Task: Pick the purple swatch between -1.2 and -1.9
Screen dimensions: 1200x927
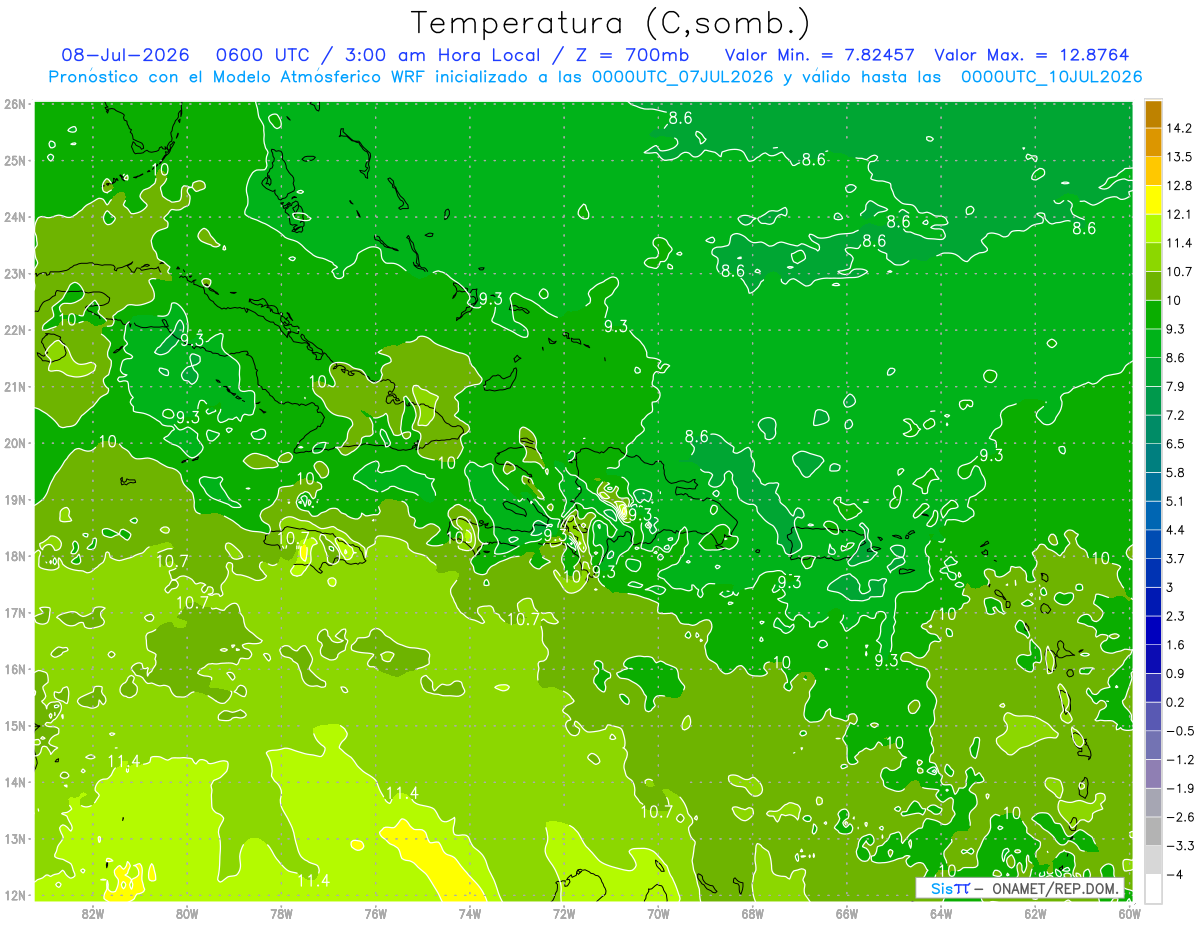Action: point(1153,773)
